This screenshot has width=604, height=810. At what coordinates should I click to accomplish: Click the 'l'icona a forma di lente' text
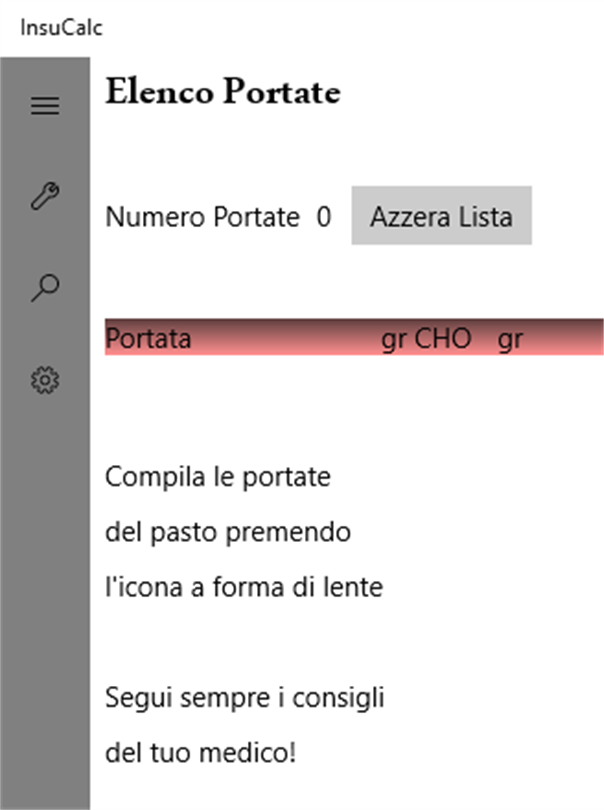pyautogui.click(x=244, y=587)
